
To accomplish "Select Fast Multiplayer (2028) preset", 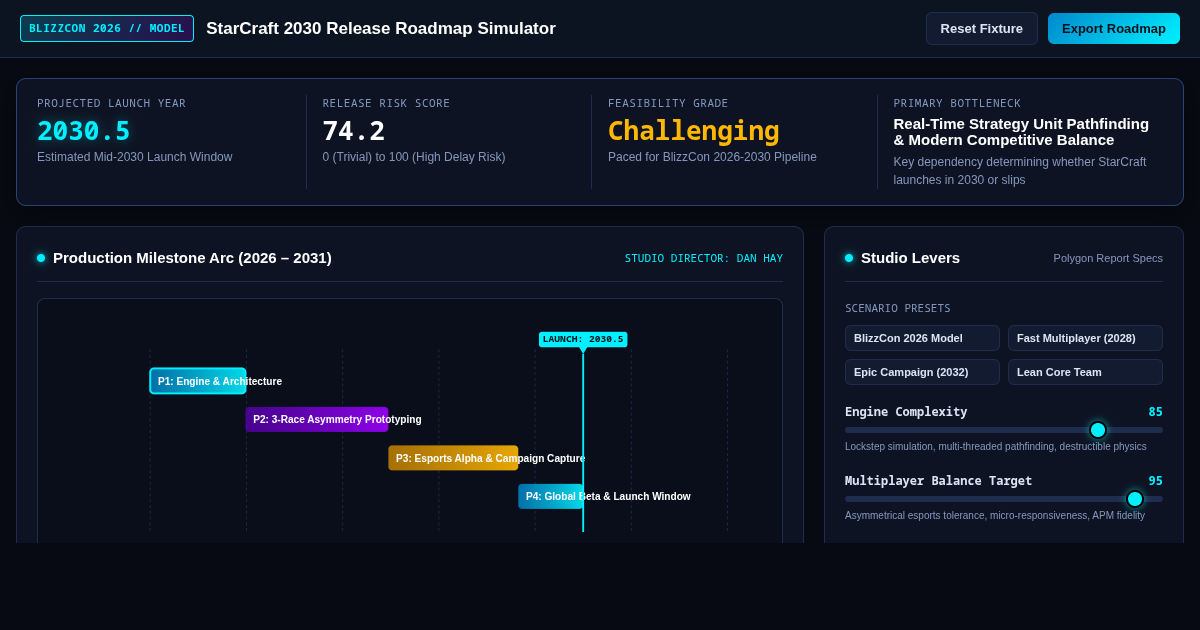I will point(1085,338).
